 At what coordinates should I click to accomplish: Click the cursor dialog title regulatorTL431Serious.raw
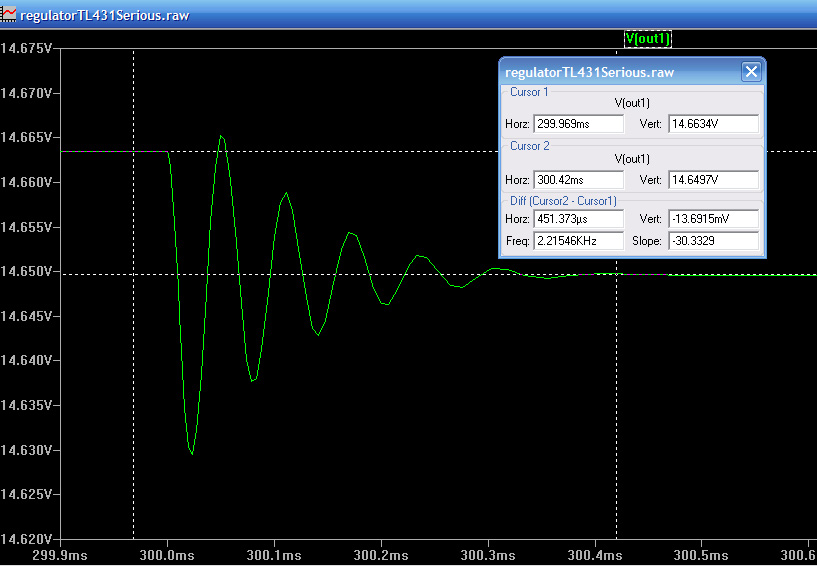pos(590,72)
